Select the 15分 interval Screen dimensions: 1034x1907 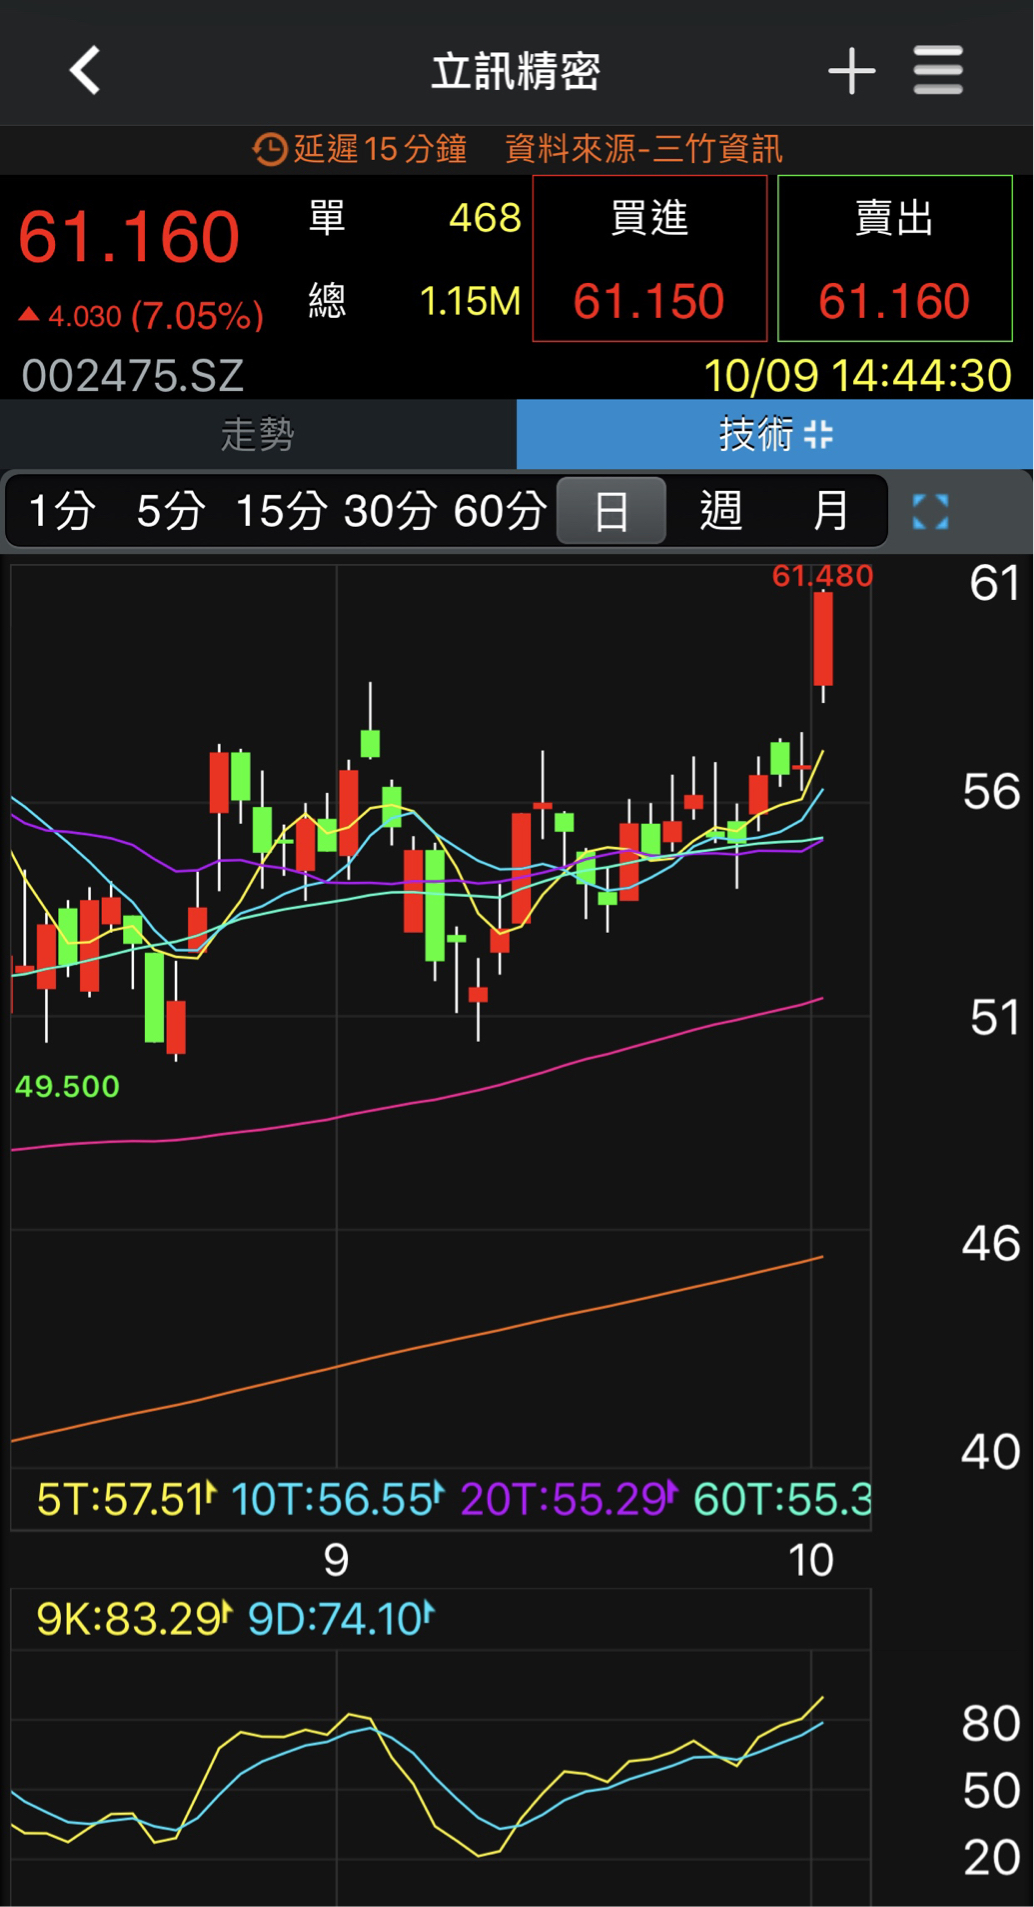pos(281,512)
